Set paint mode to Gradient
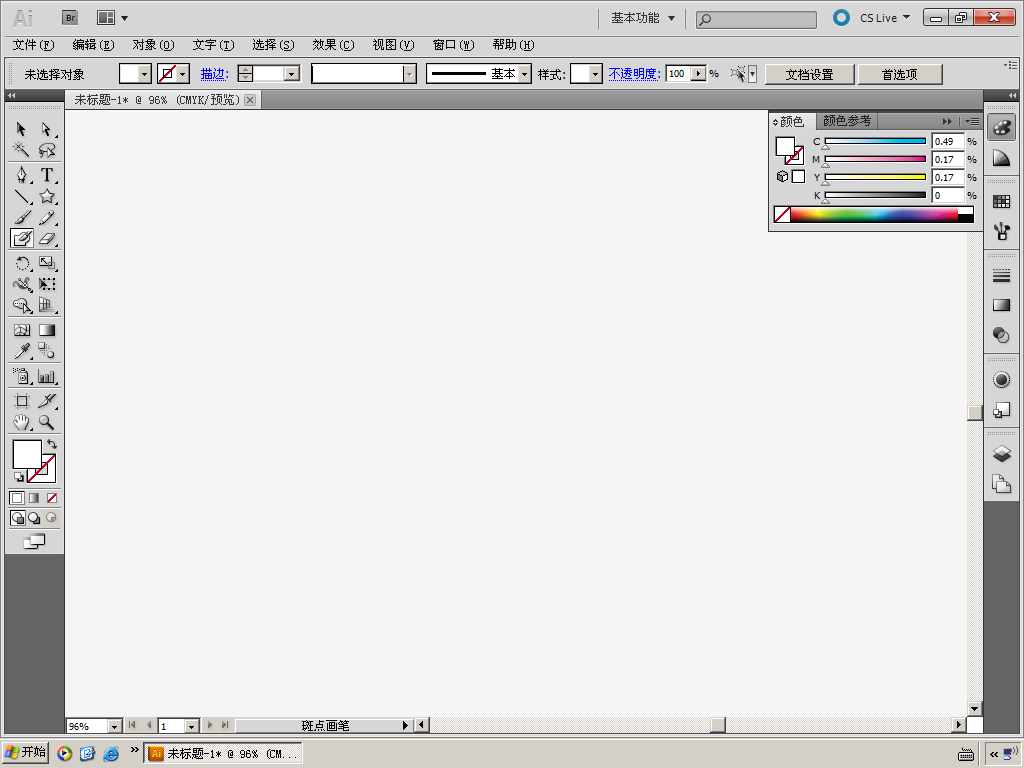The image size is (1024, 768). pos(34,498)
